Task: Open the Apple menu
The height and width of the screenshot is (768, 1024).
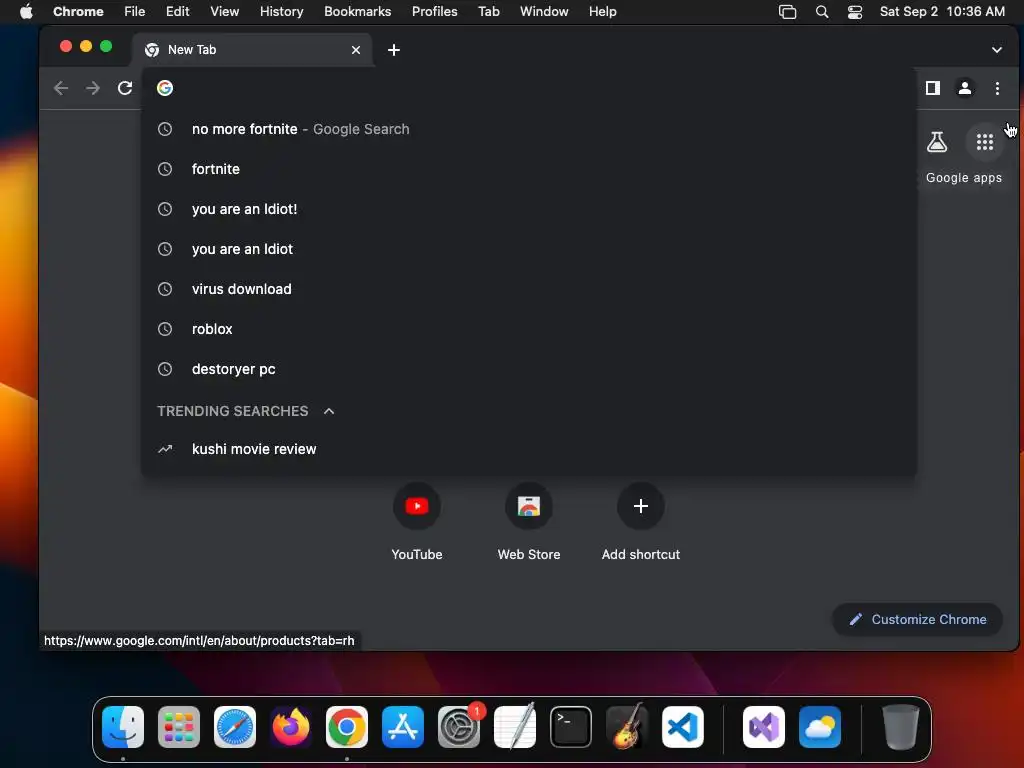Action: tap(26, 12)
